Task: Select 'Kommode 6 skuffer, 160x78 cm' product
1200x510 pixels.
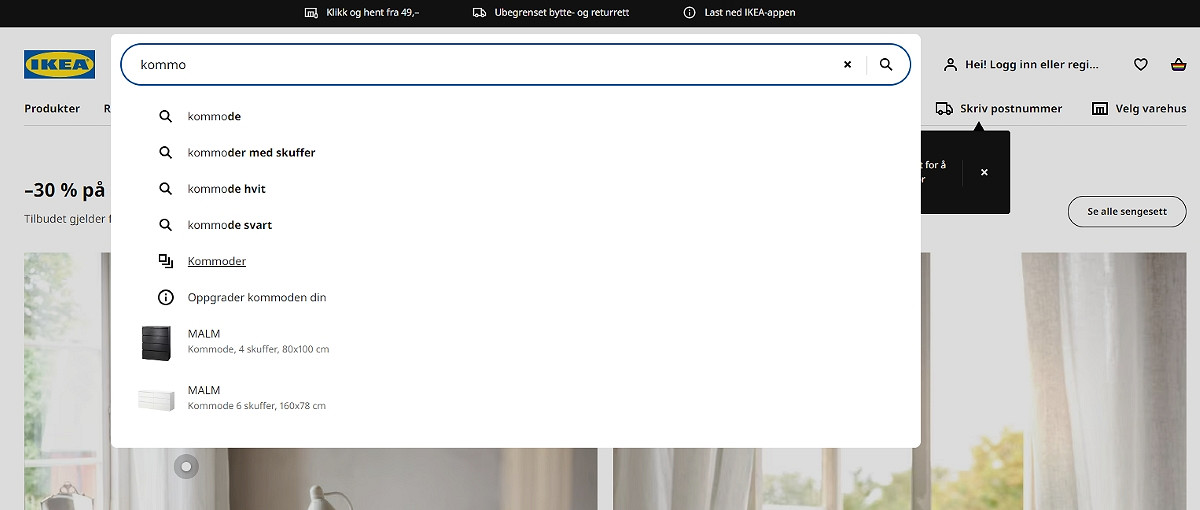Action: (x=257, y=405)
